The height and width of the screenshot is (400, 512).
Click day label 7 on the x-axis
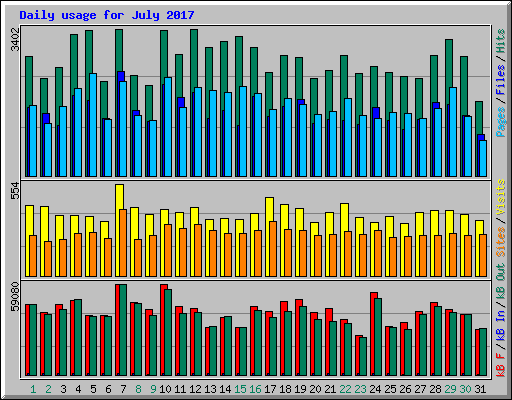tap(123, 389)
